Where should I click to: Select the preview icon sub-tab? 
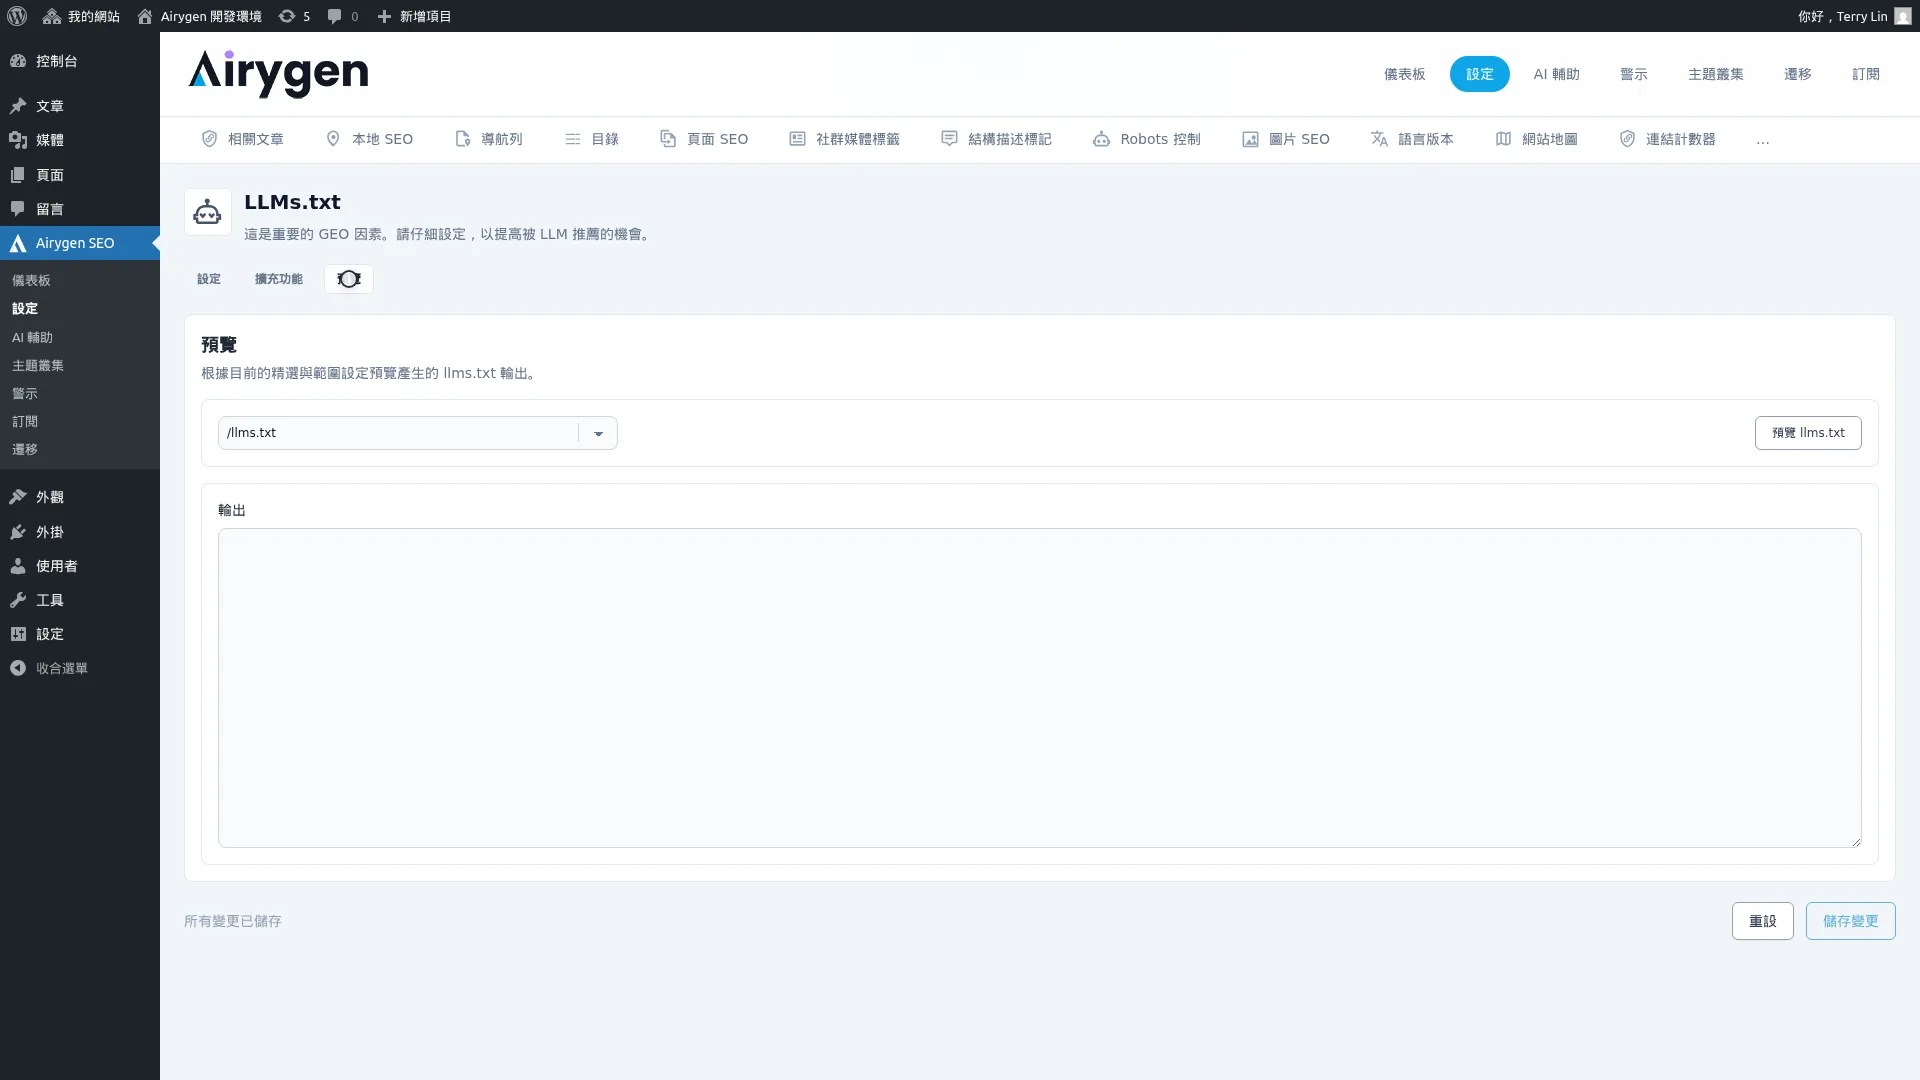[349, 279]
